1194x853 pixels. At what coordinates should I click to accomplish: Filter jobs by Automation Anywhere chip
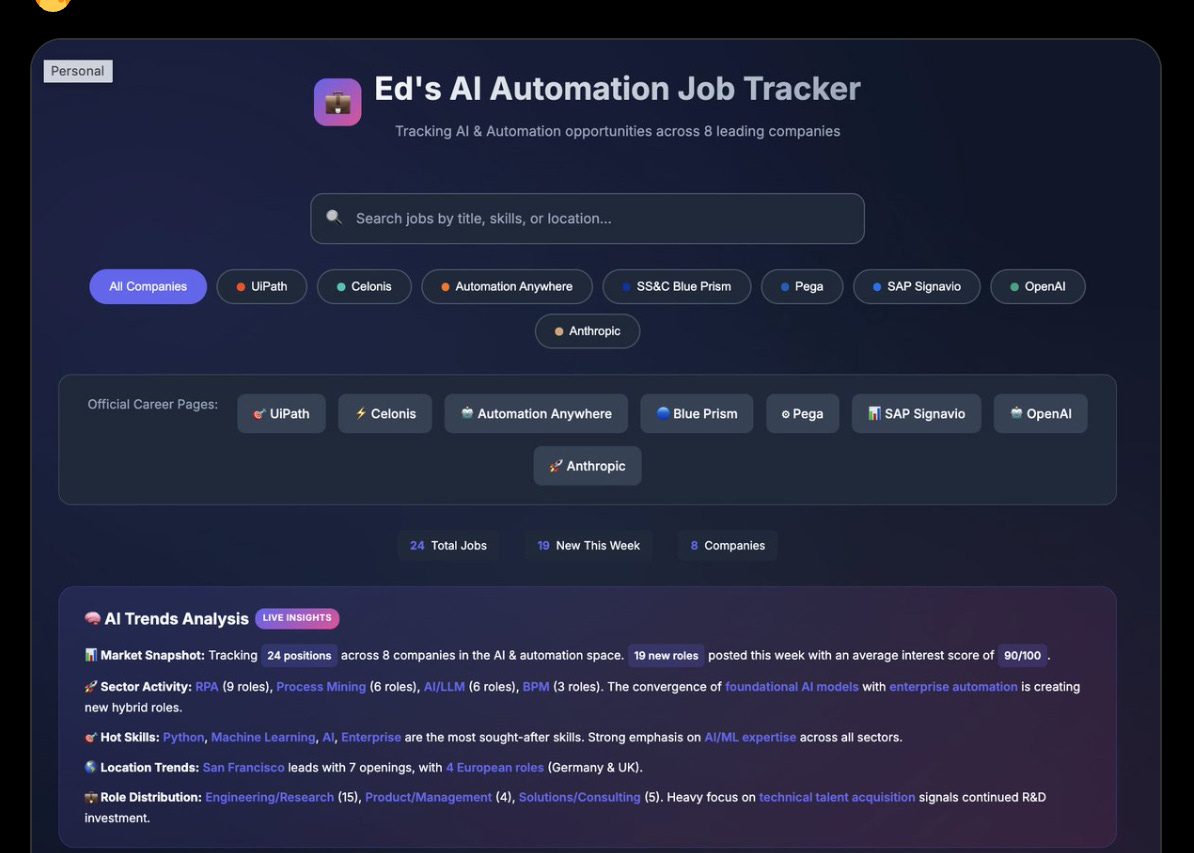[x=506, y=286]
